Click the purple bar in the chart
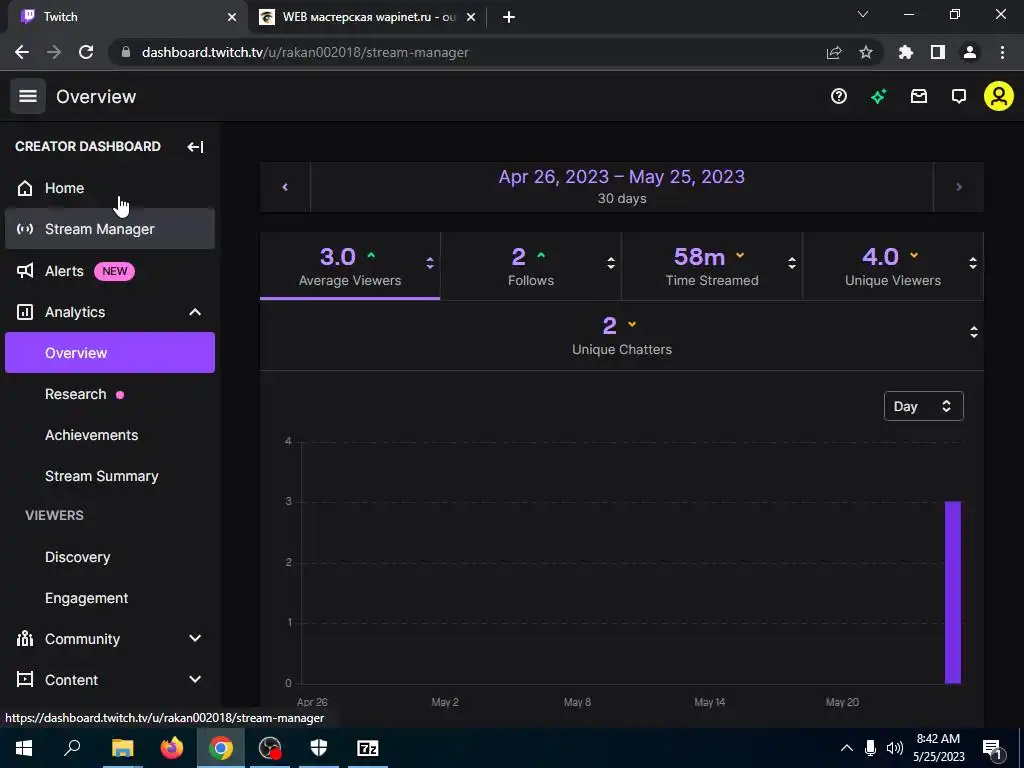The width and height of the screenshot is (1024, 768). [x=953, y=592]
